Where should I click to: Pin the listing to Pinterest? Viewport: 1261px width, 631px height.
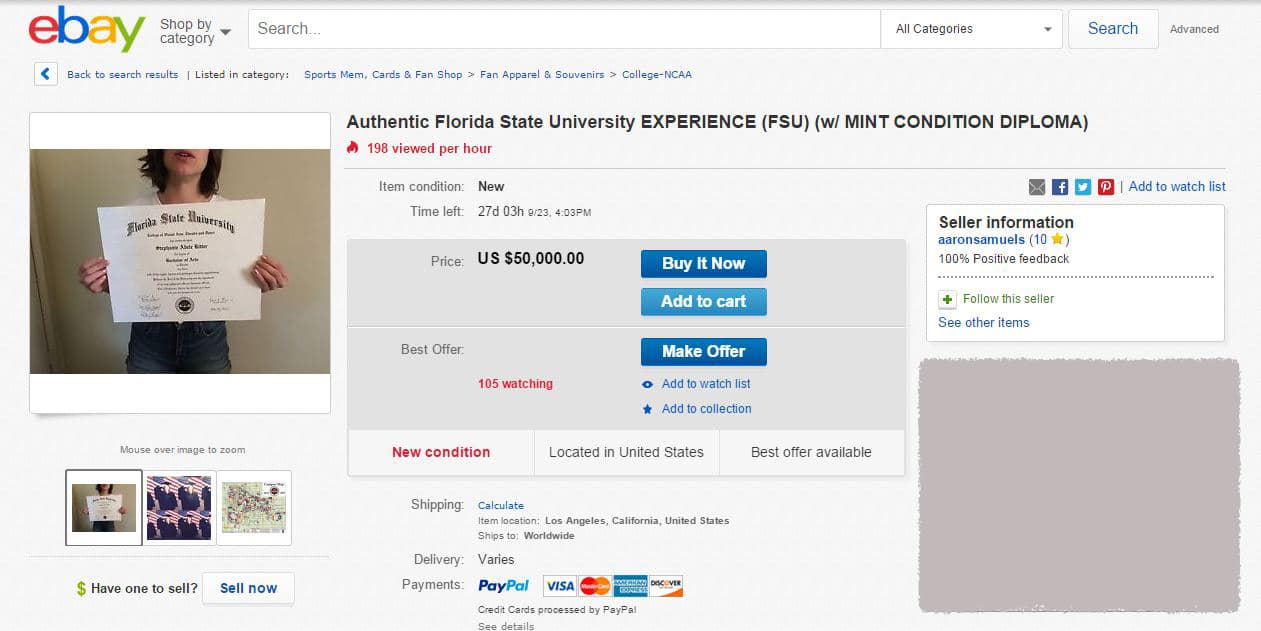pyautogui.click(x=1105, y=186)
